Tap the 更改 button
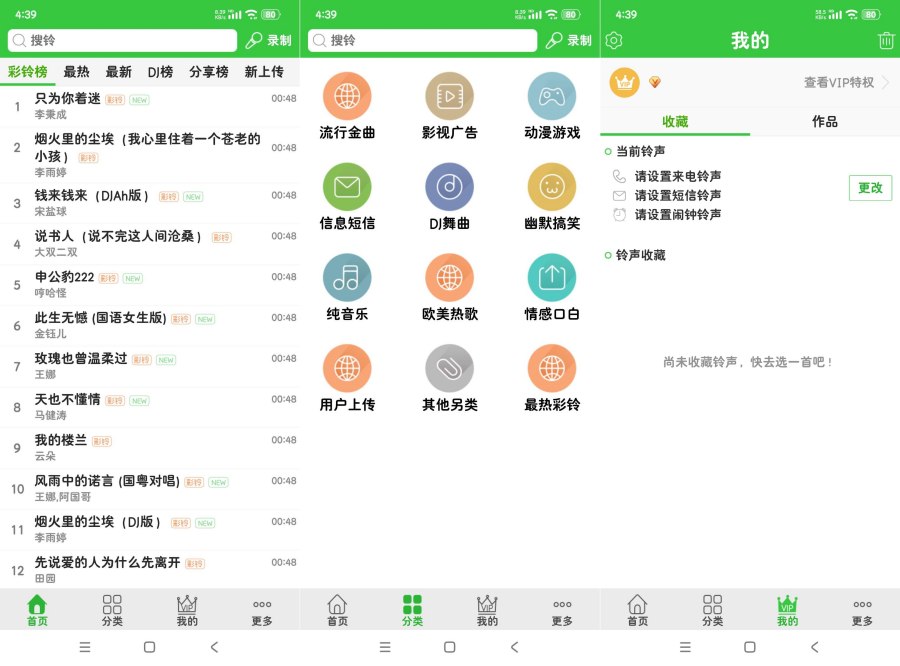Screen dimensions: 900x666 [869, 189]
